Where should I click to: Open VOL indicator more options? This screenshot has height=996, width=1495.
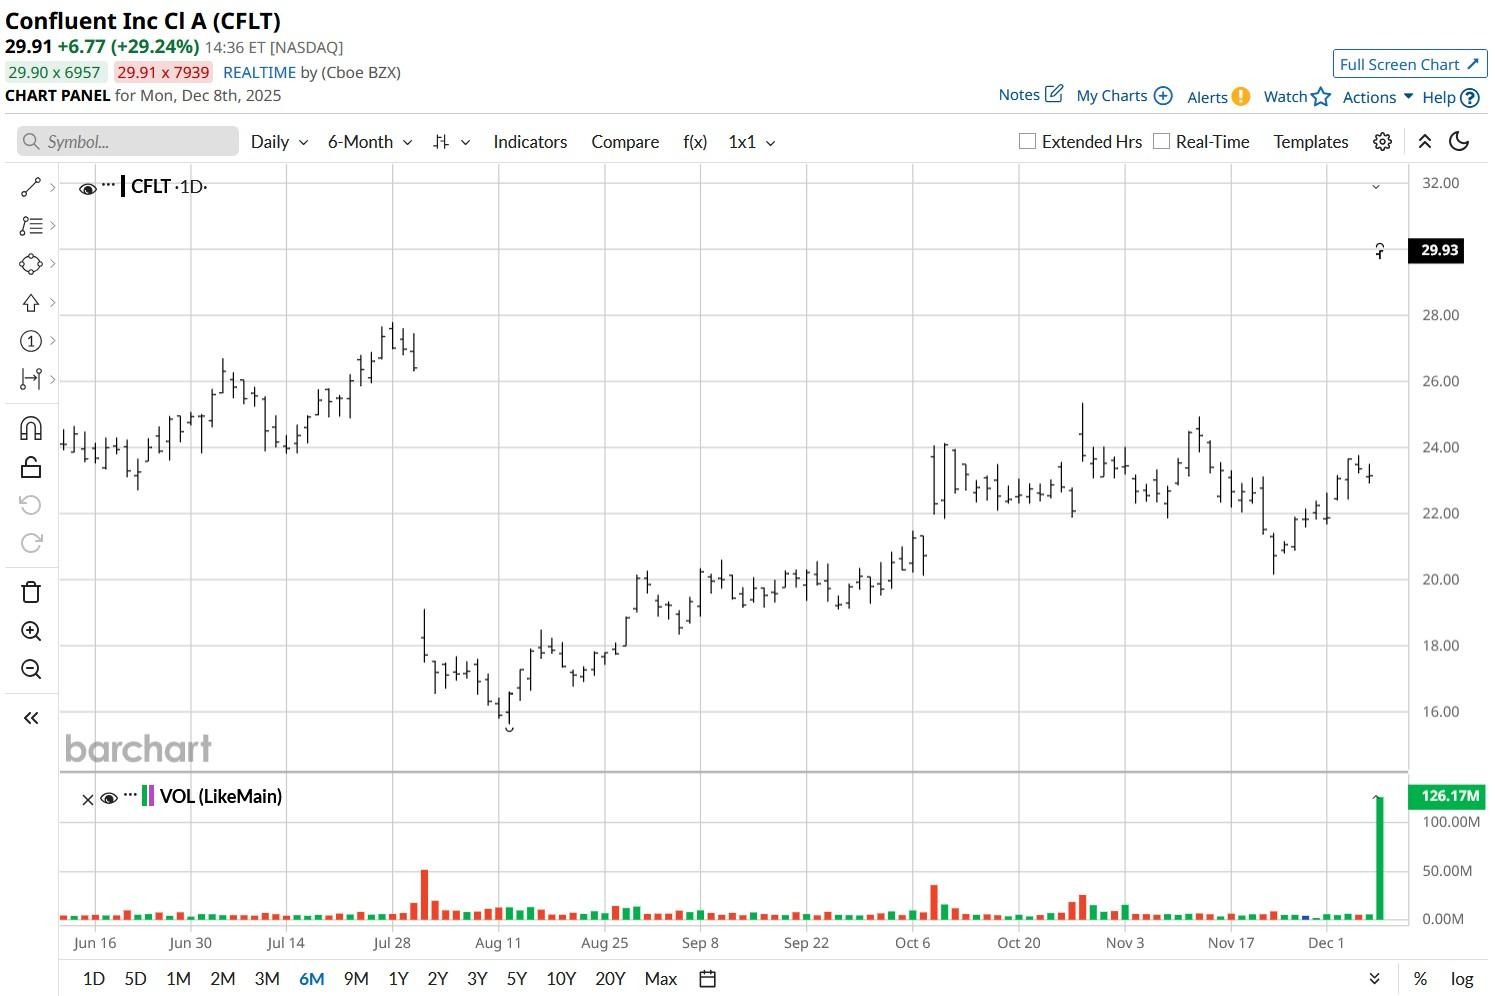tap(130, 795)
